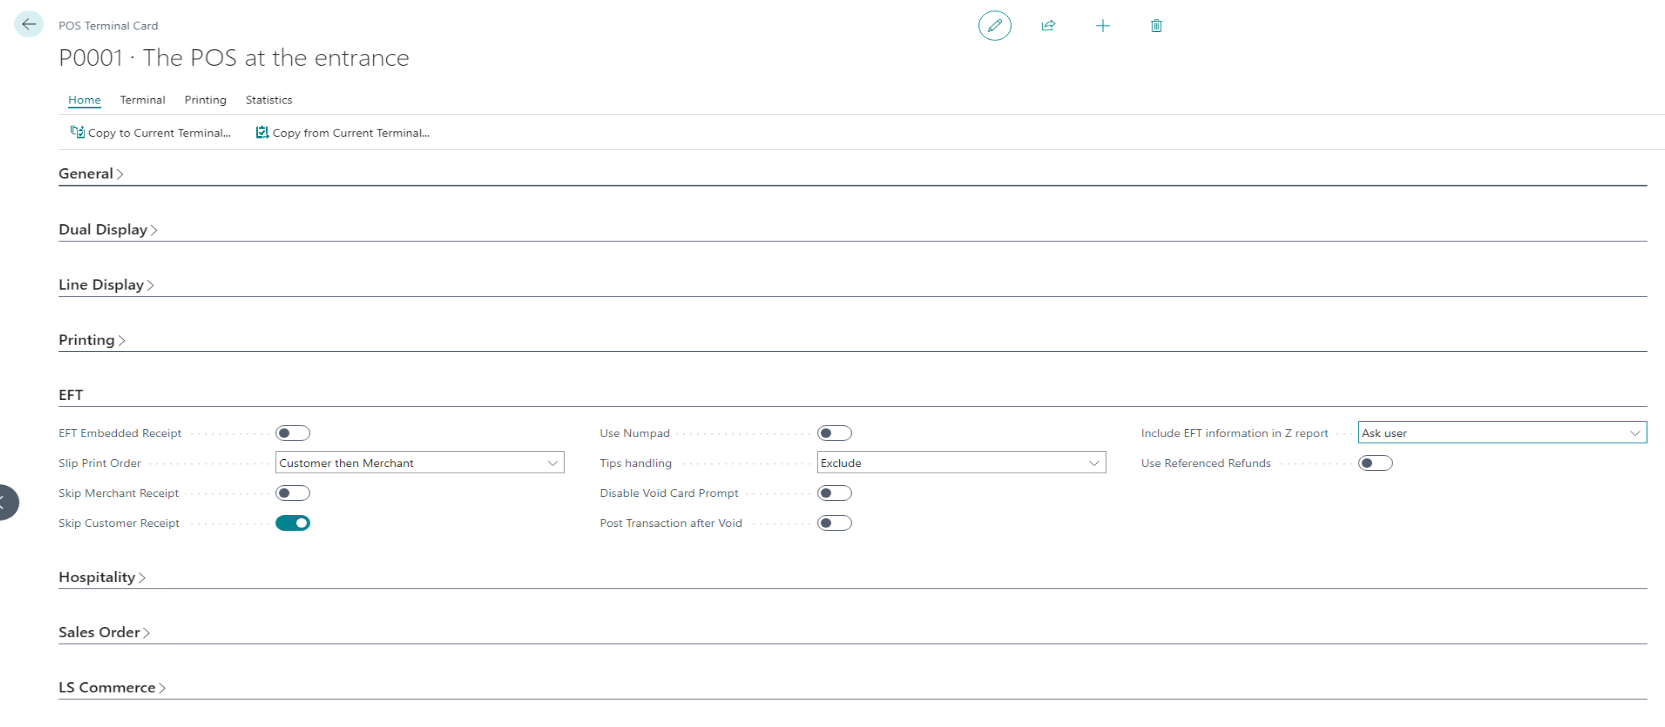Enable Post Transaction after Void
The height and width of the screenshot is (727, 1665).
834,523
